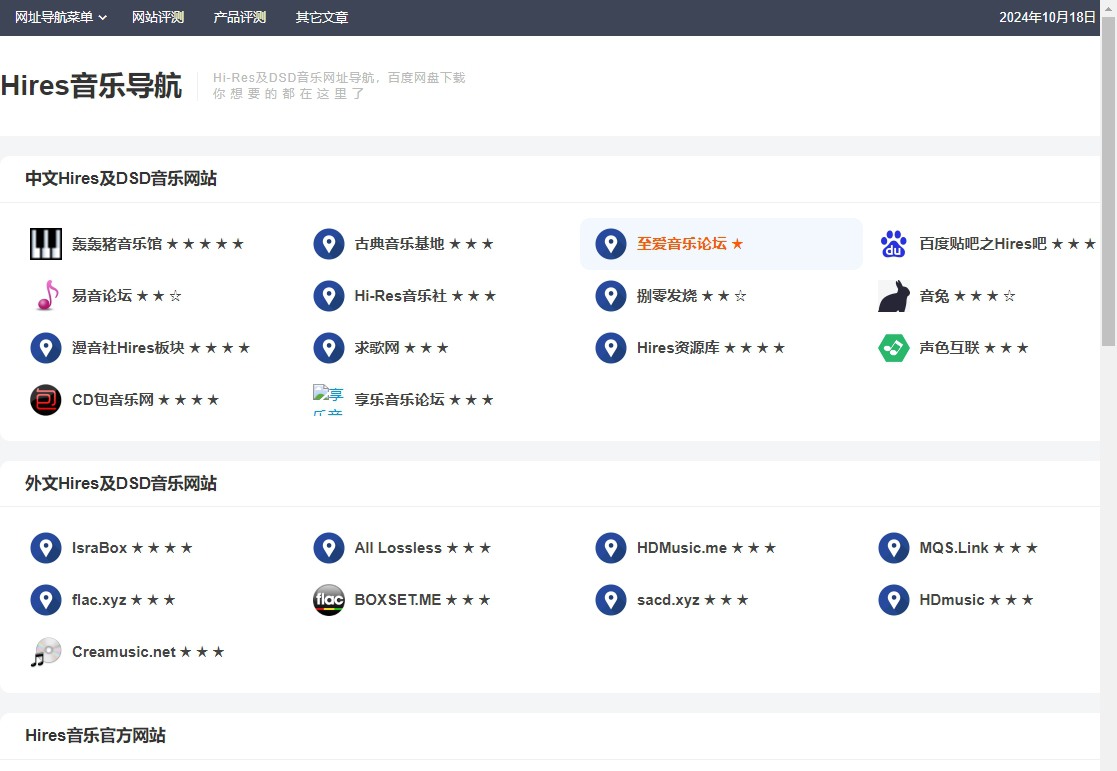Open the CD包音乐网 link
The width and height of the screenshot is (1117, 771).
pos(145,400)
